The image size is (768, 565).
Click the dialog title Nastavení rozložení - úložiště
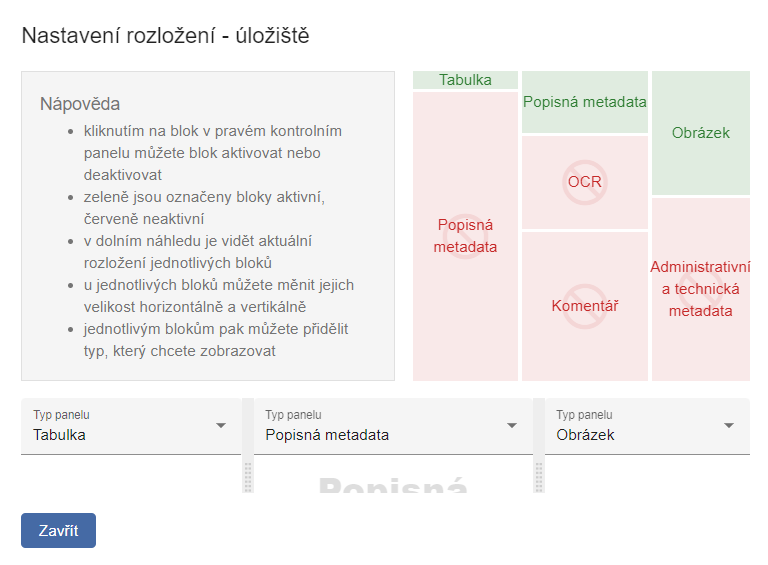[x=166, y=36]
